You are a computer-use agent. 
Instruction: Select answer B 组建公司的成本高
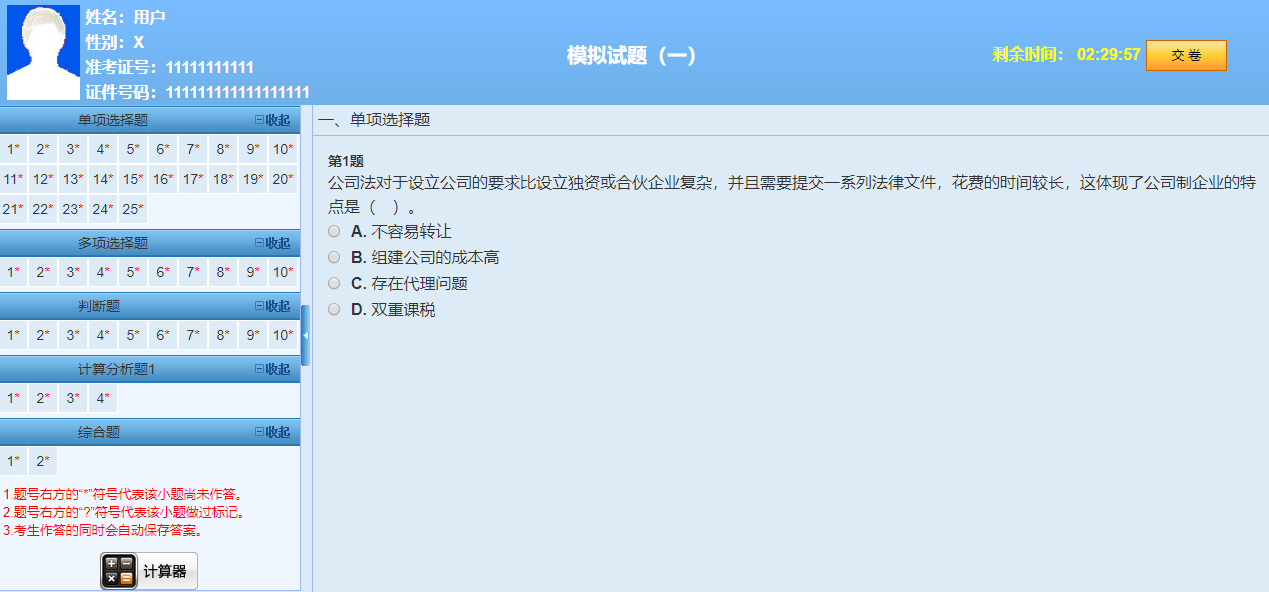(x=334, y=256)
